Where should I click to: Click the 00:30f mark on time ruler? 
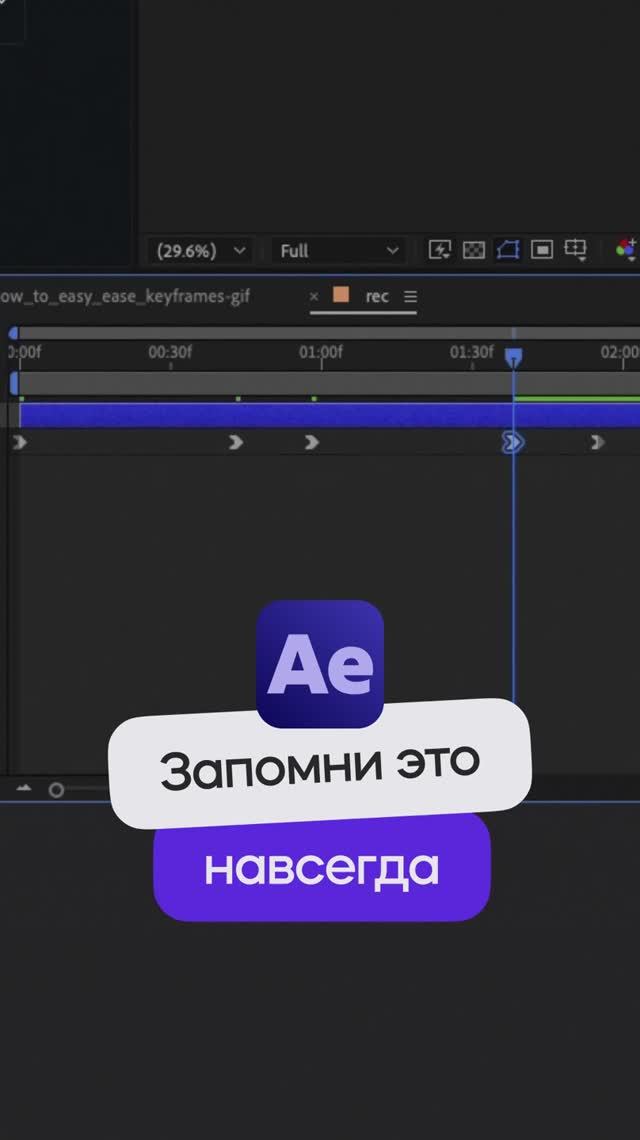point(170,353)
